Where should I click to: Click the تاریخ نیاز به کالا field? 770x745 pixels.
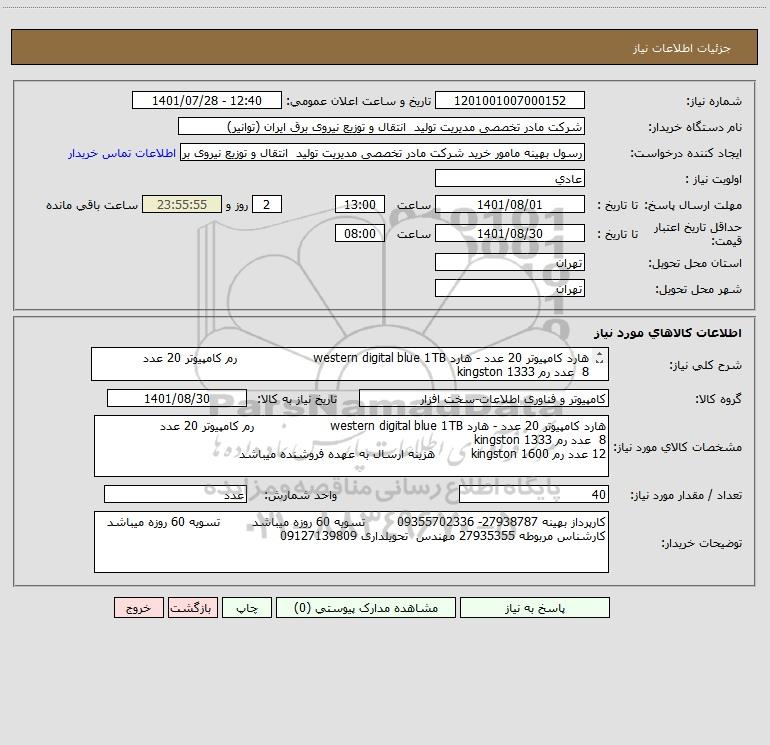point(177,398)
